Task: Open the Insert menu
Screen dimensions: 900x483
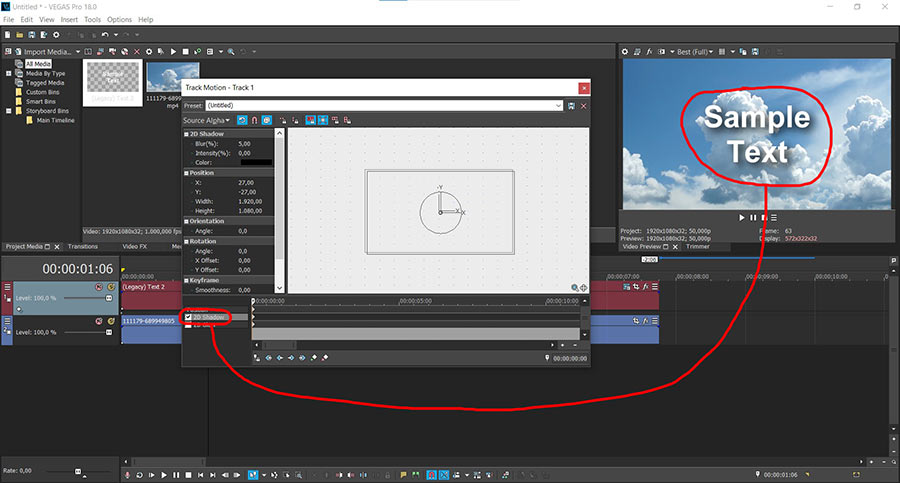Action: tap(69, 20)
